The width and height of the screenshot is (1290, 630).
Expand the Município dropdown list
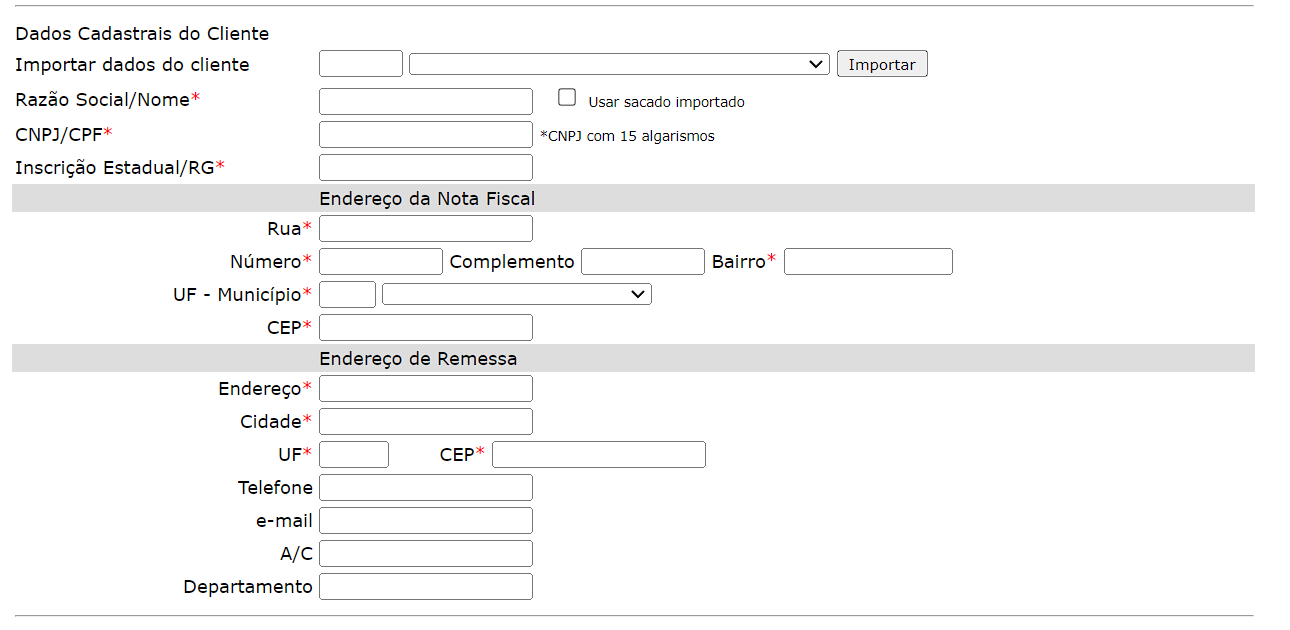pos(516,294)
